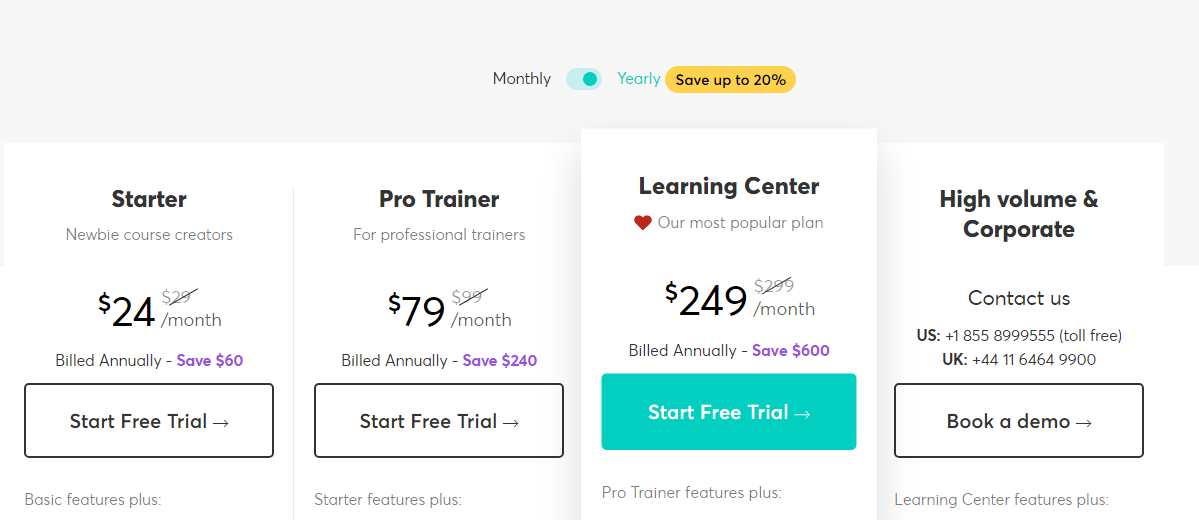Click the Starter plan heading
1199x520 pixels.
(149, 199)
